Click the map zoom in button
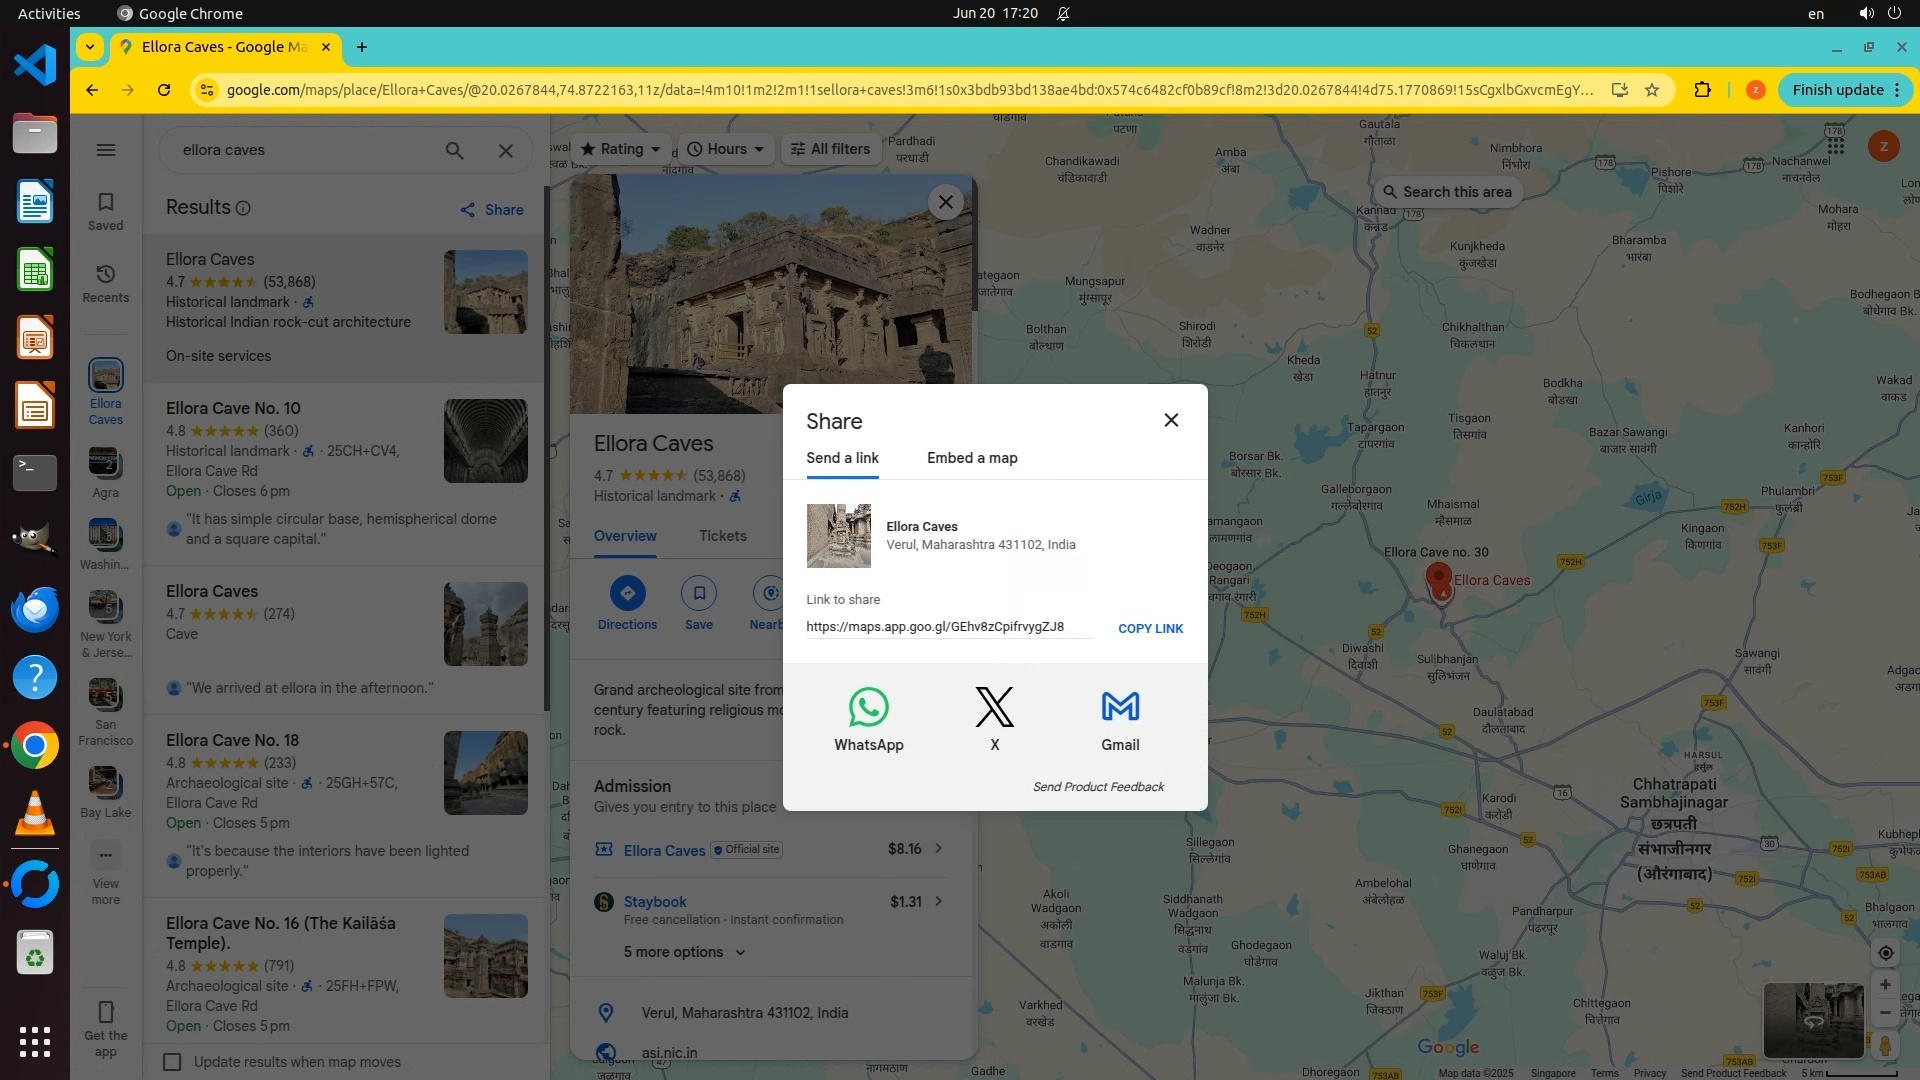 (x=1885, y=985)
